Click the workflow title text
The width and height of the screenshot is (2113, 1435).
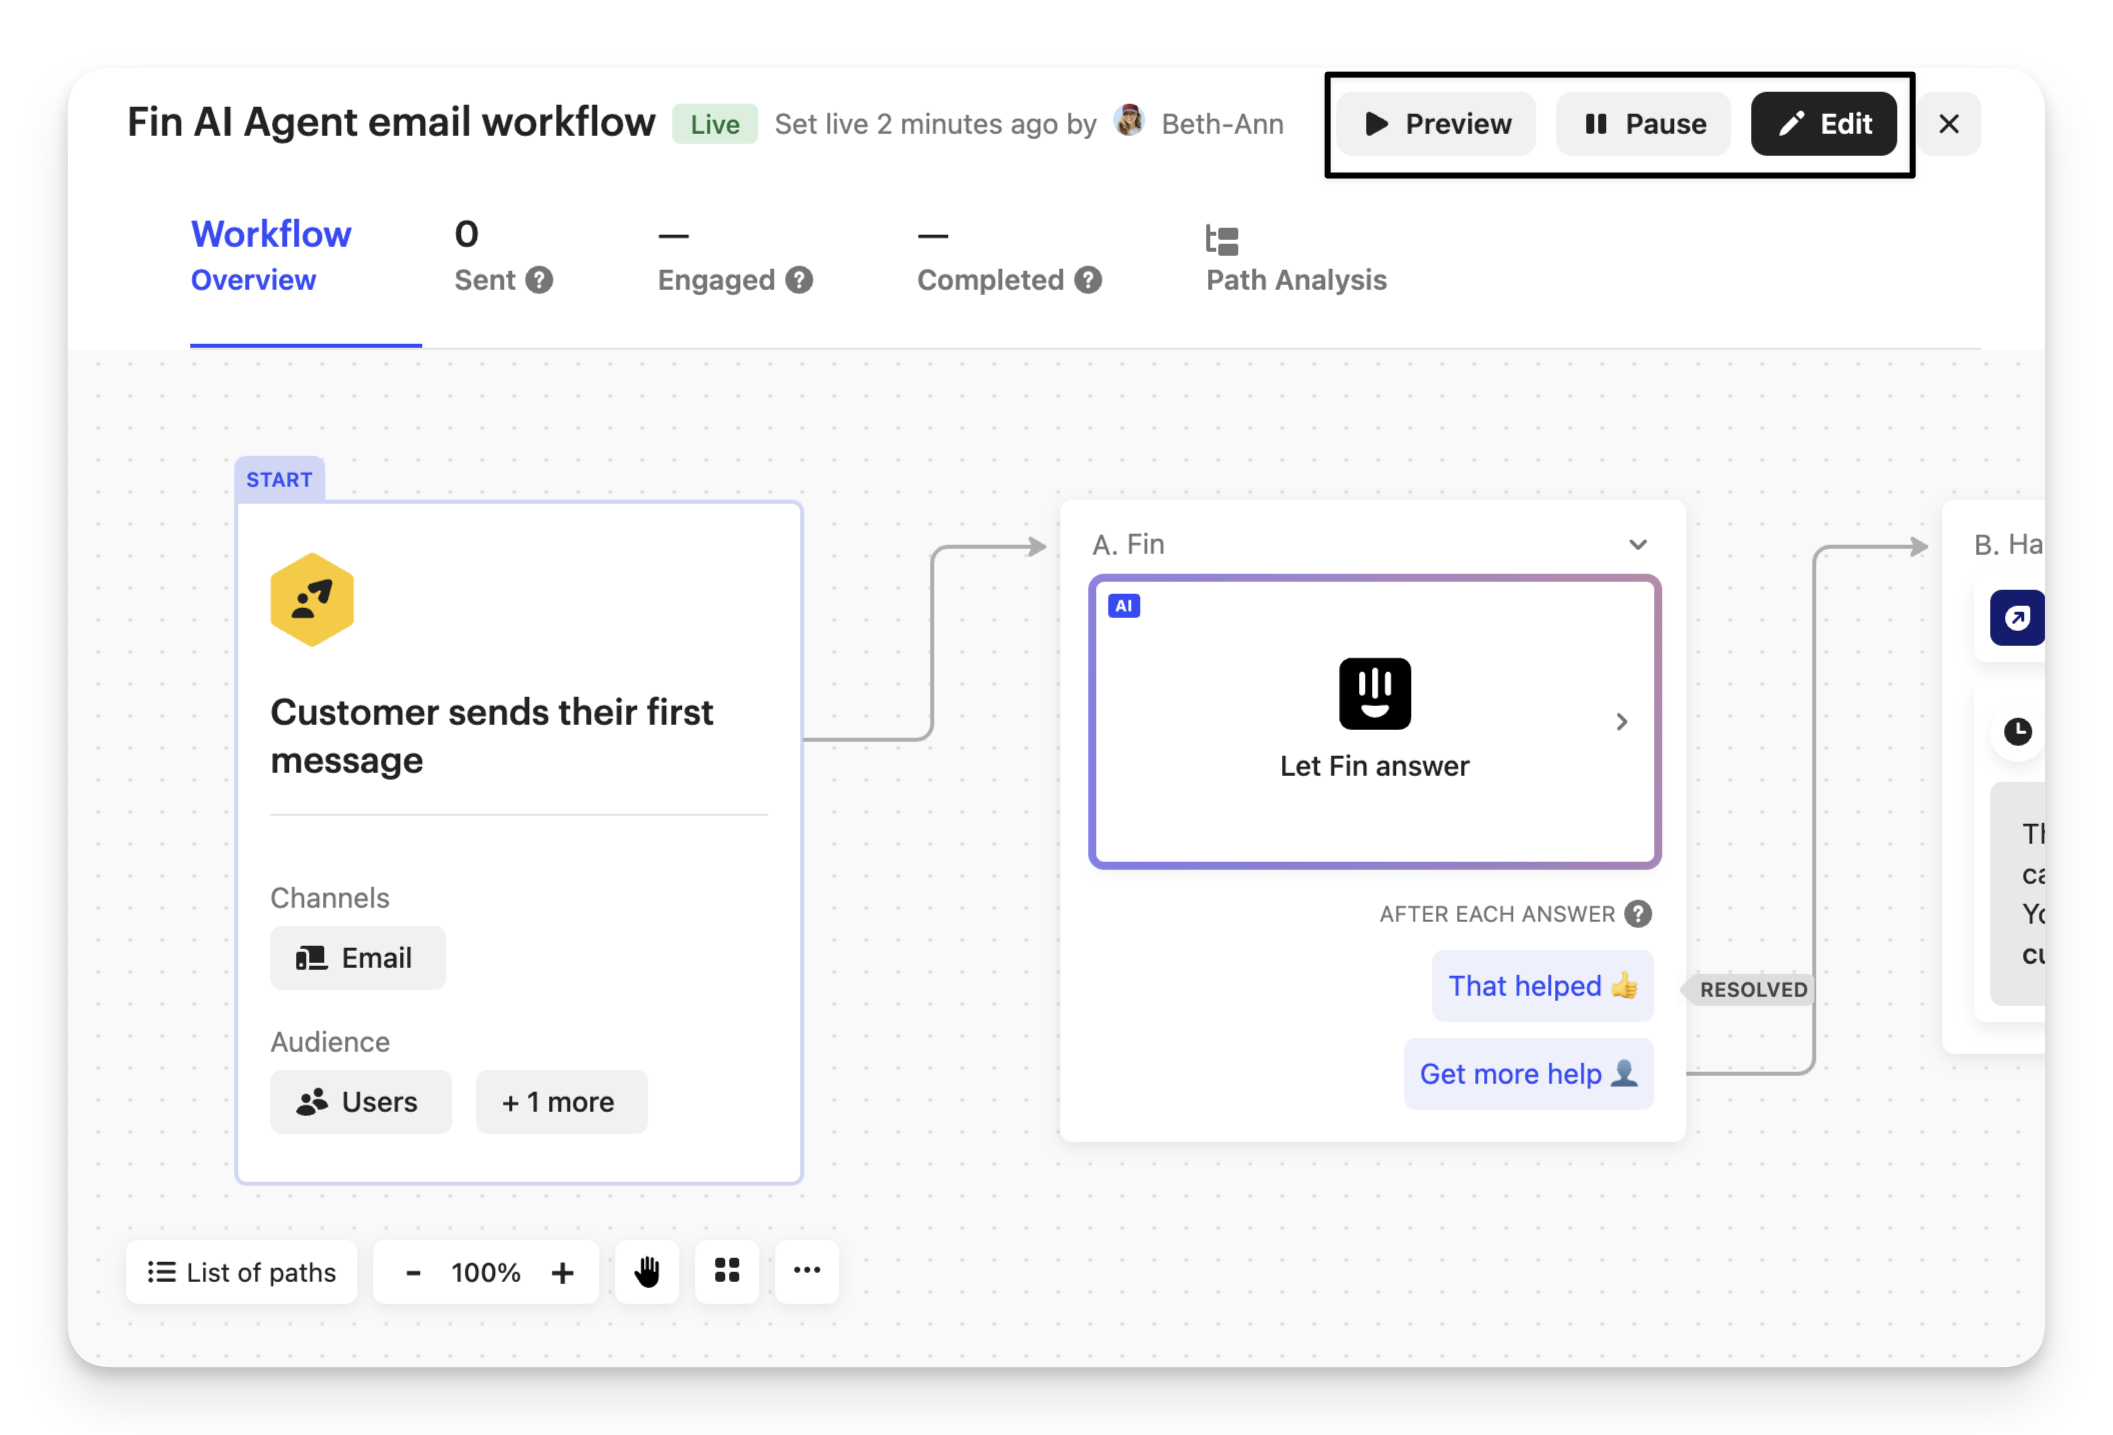tap(391, 123)
